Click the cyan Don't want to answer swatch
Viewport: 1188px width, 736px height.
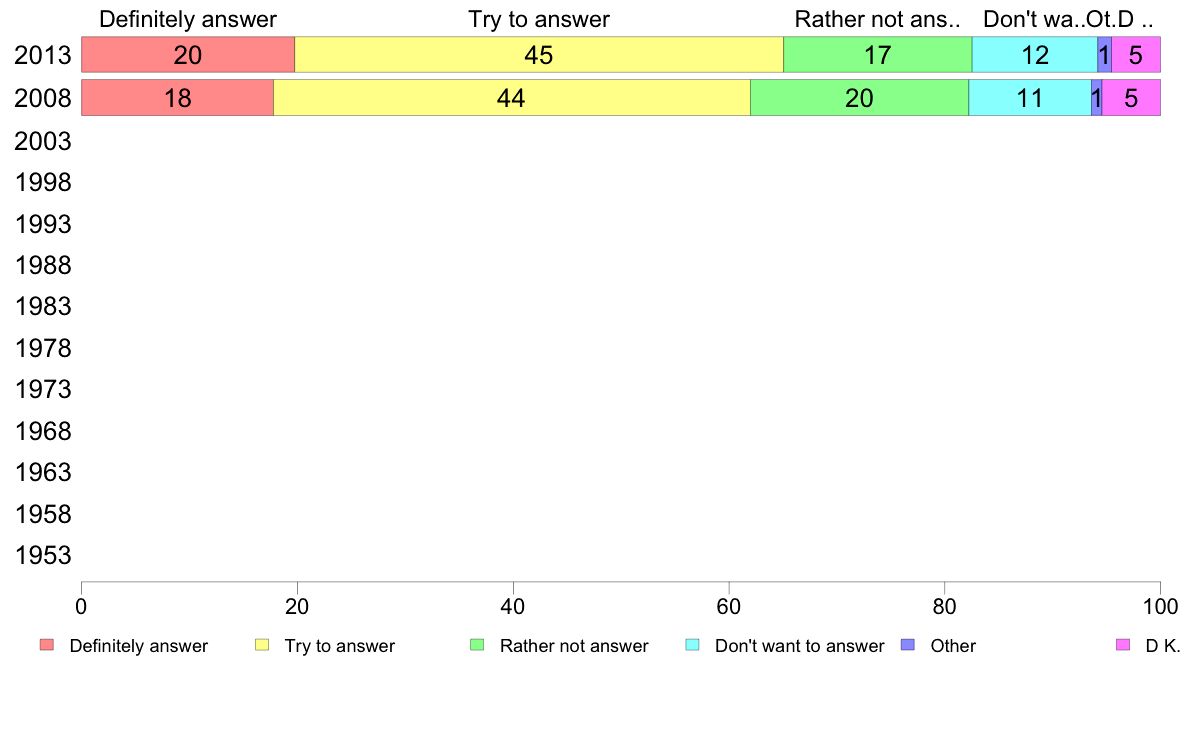pos(692,645)
